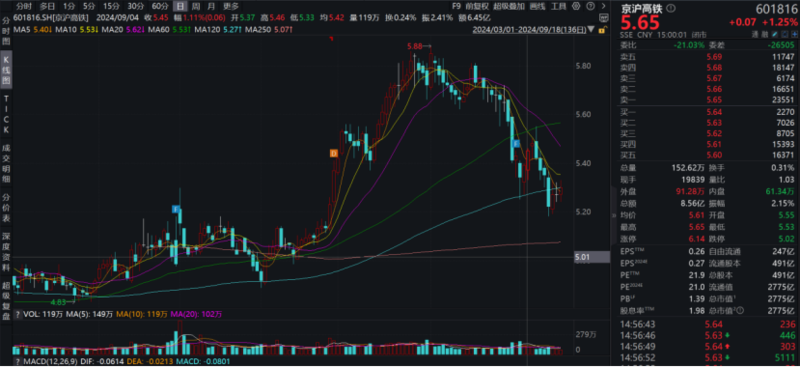Click the 卖五 5.69 order book row

coord(707,56)
